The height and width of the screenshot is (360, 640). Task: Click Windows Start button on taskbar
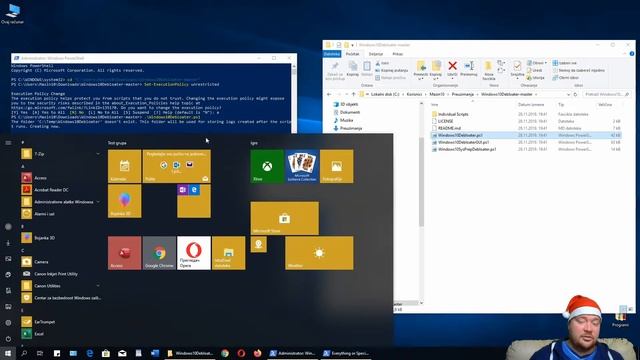8,353
